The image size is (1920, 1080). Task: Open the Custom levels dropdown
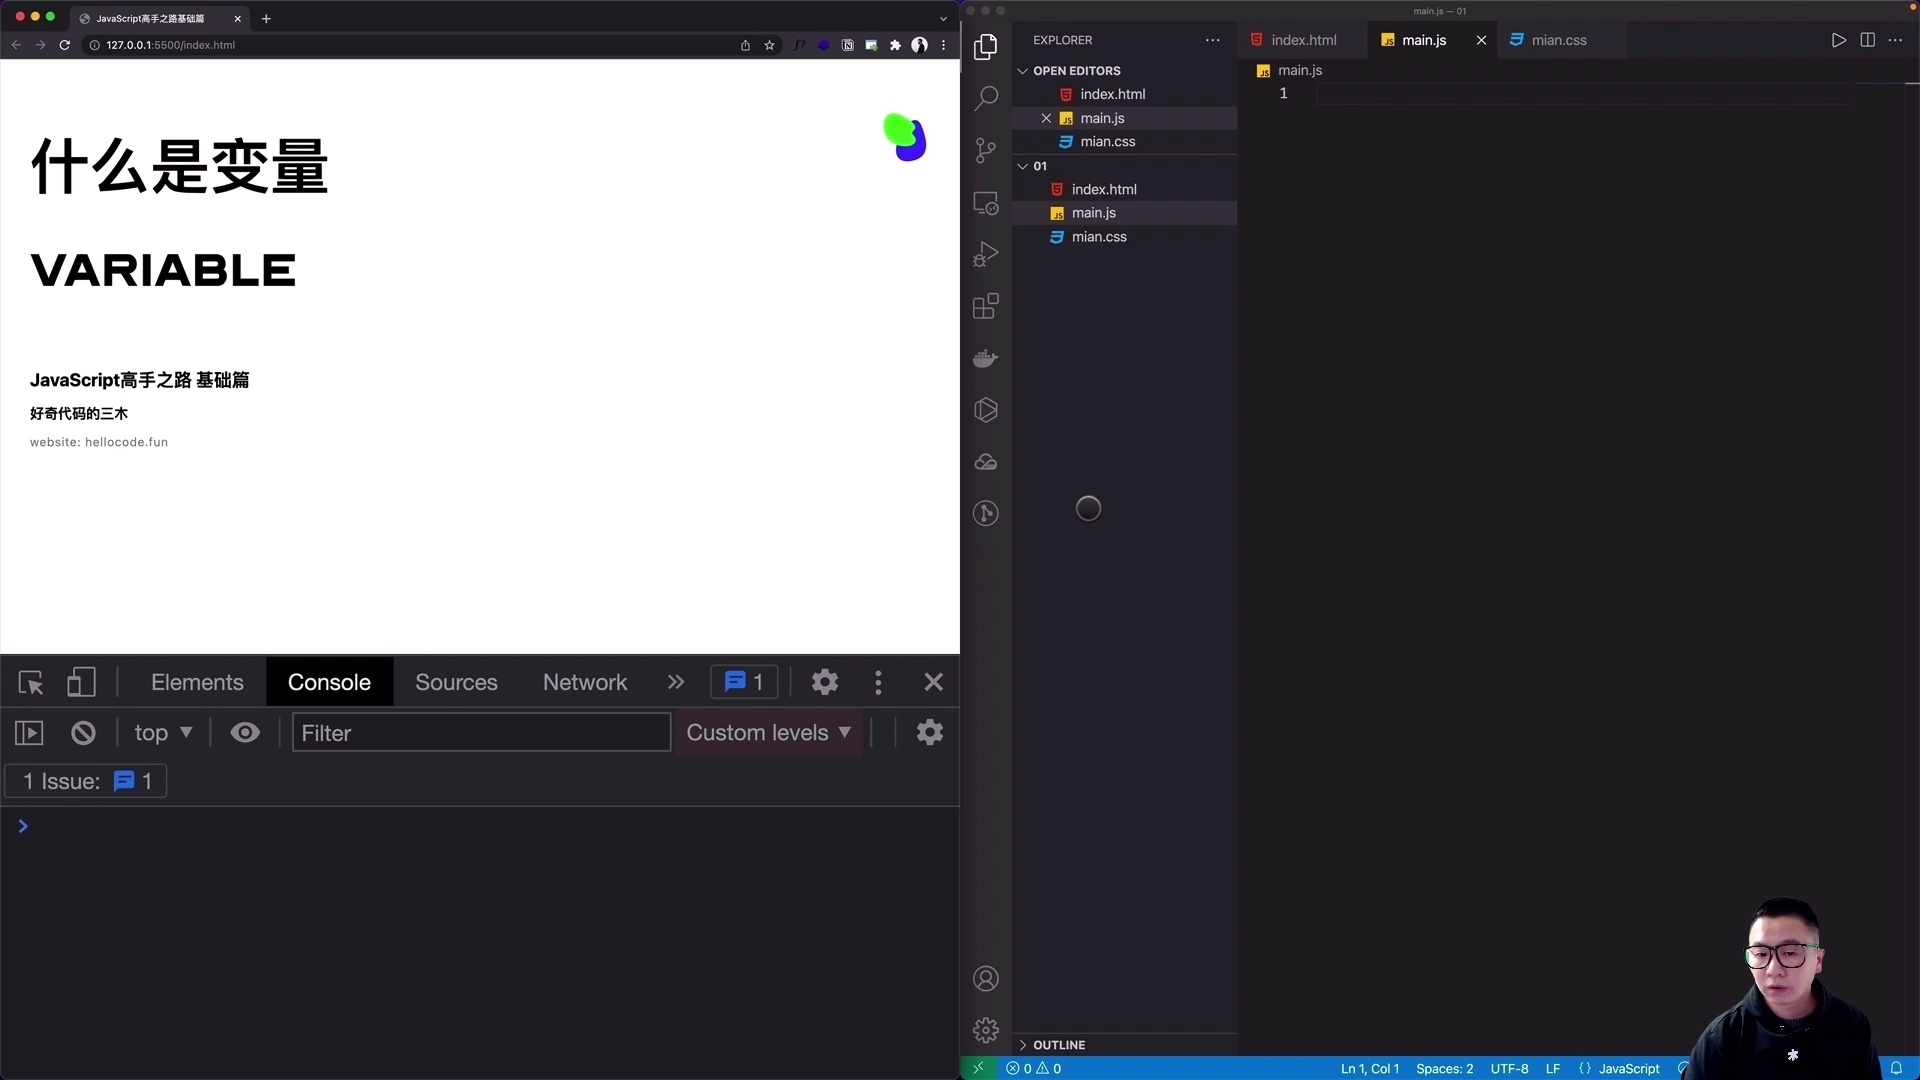[x=768, y=732]
